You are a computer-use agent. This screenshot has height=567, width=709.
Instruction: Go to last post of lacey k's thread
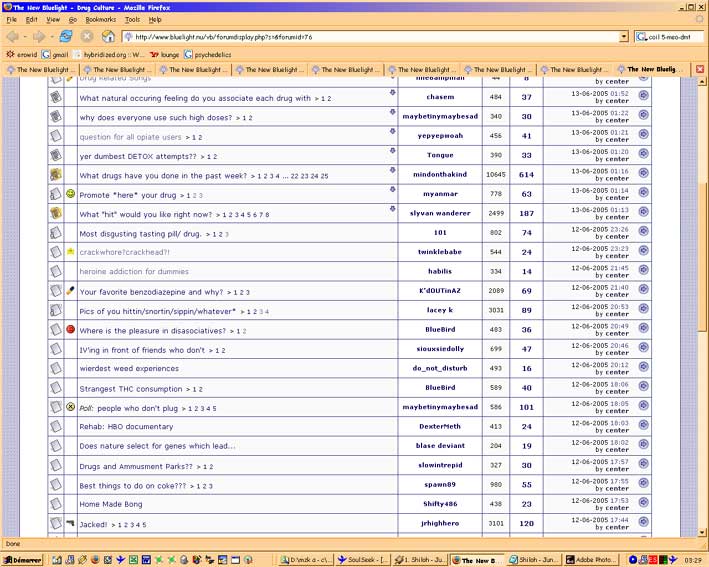pos(643,308)
